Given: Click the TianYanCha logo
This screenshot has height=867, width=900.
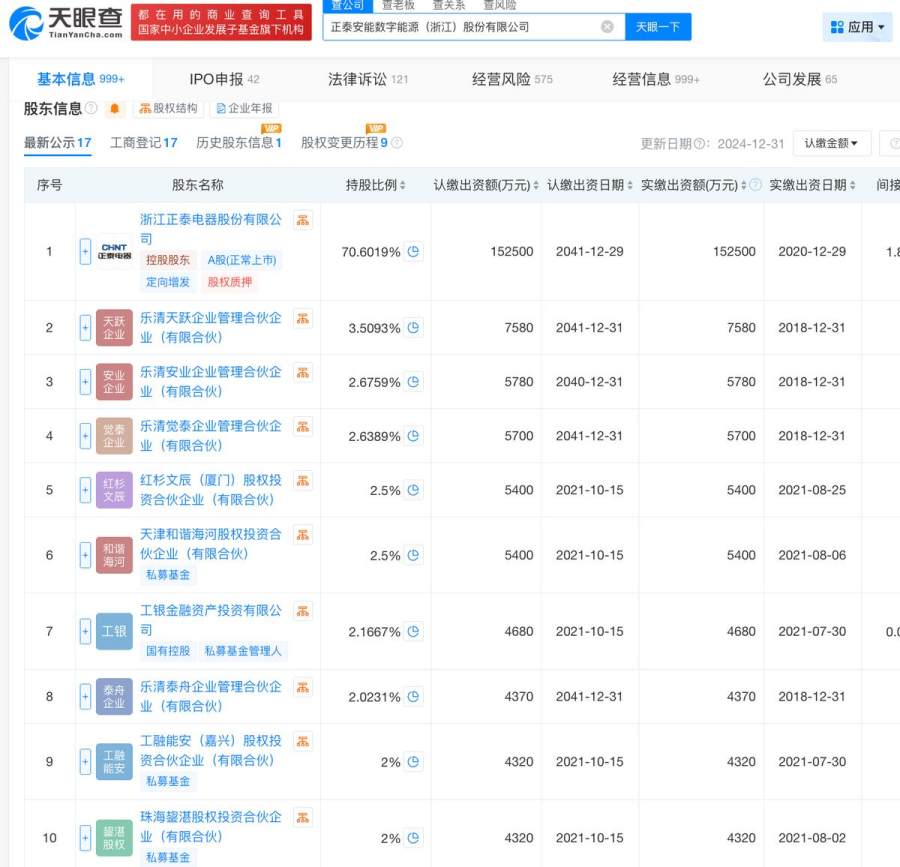Looking at the screenshot, I should (x=66, y=22).
